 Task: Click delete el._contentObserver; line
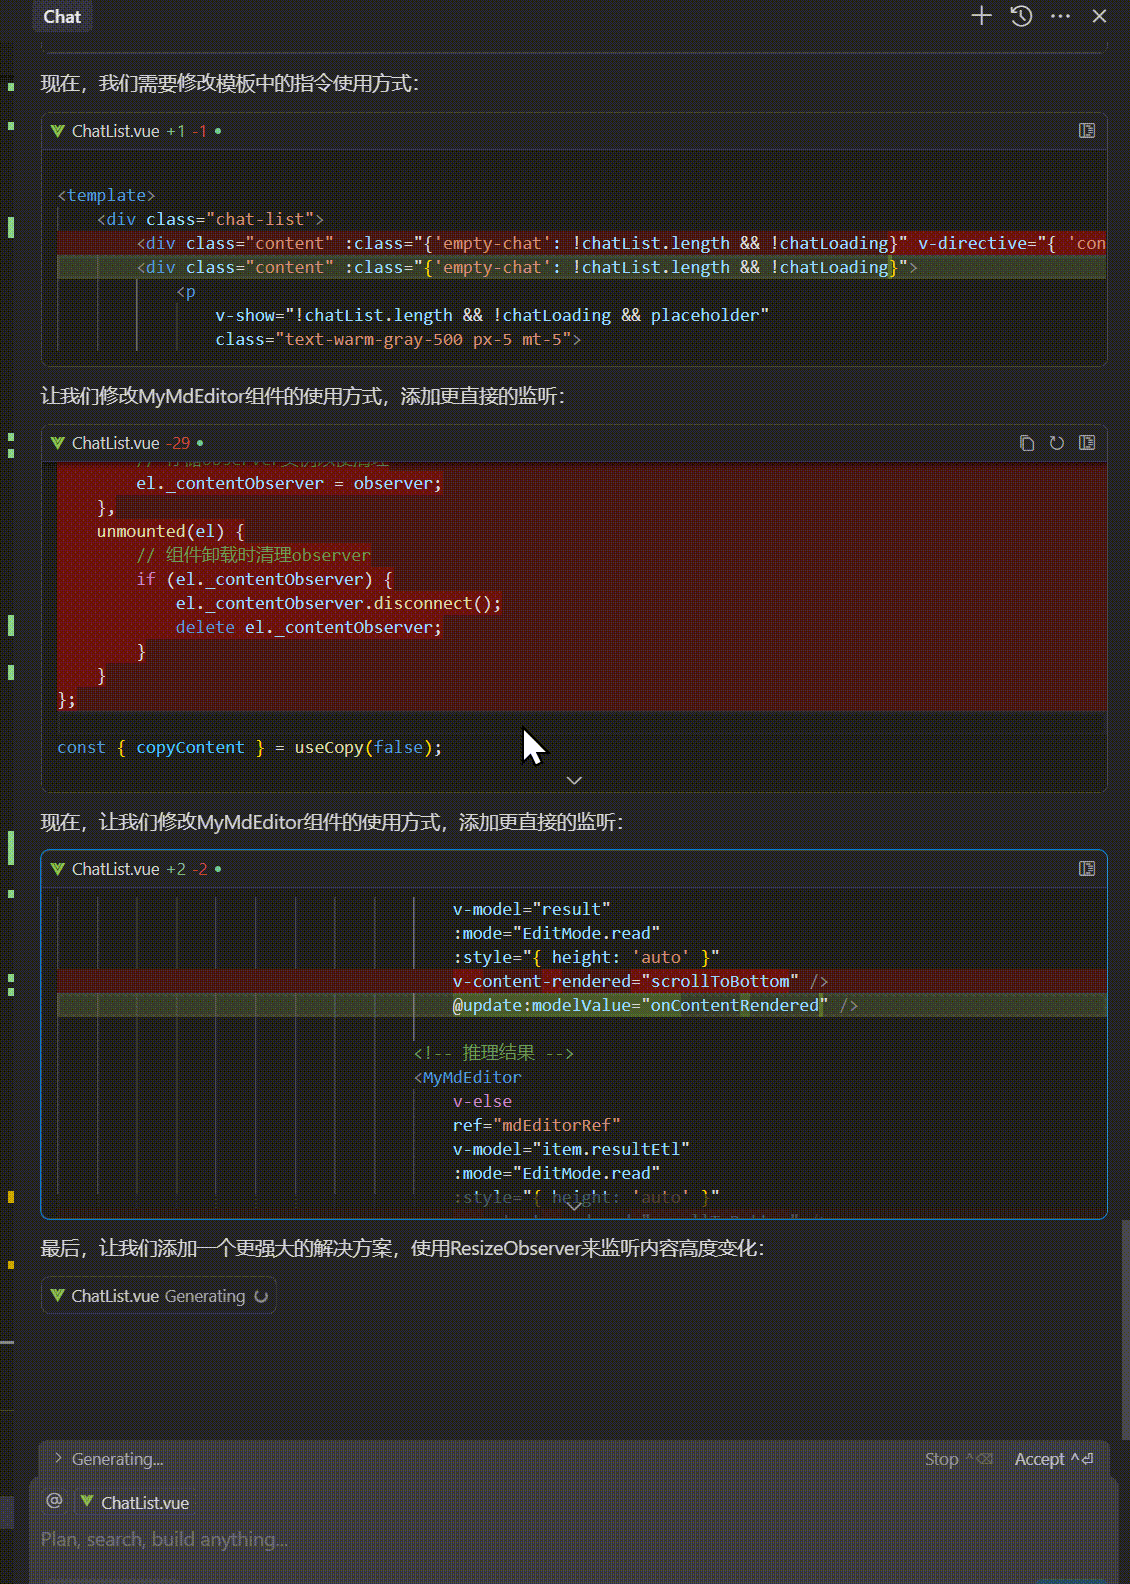[308, 627]
